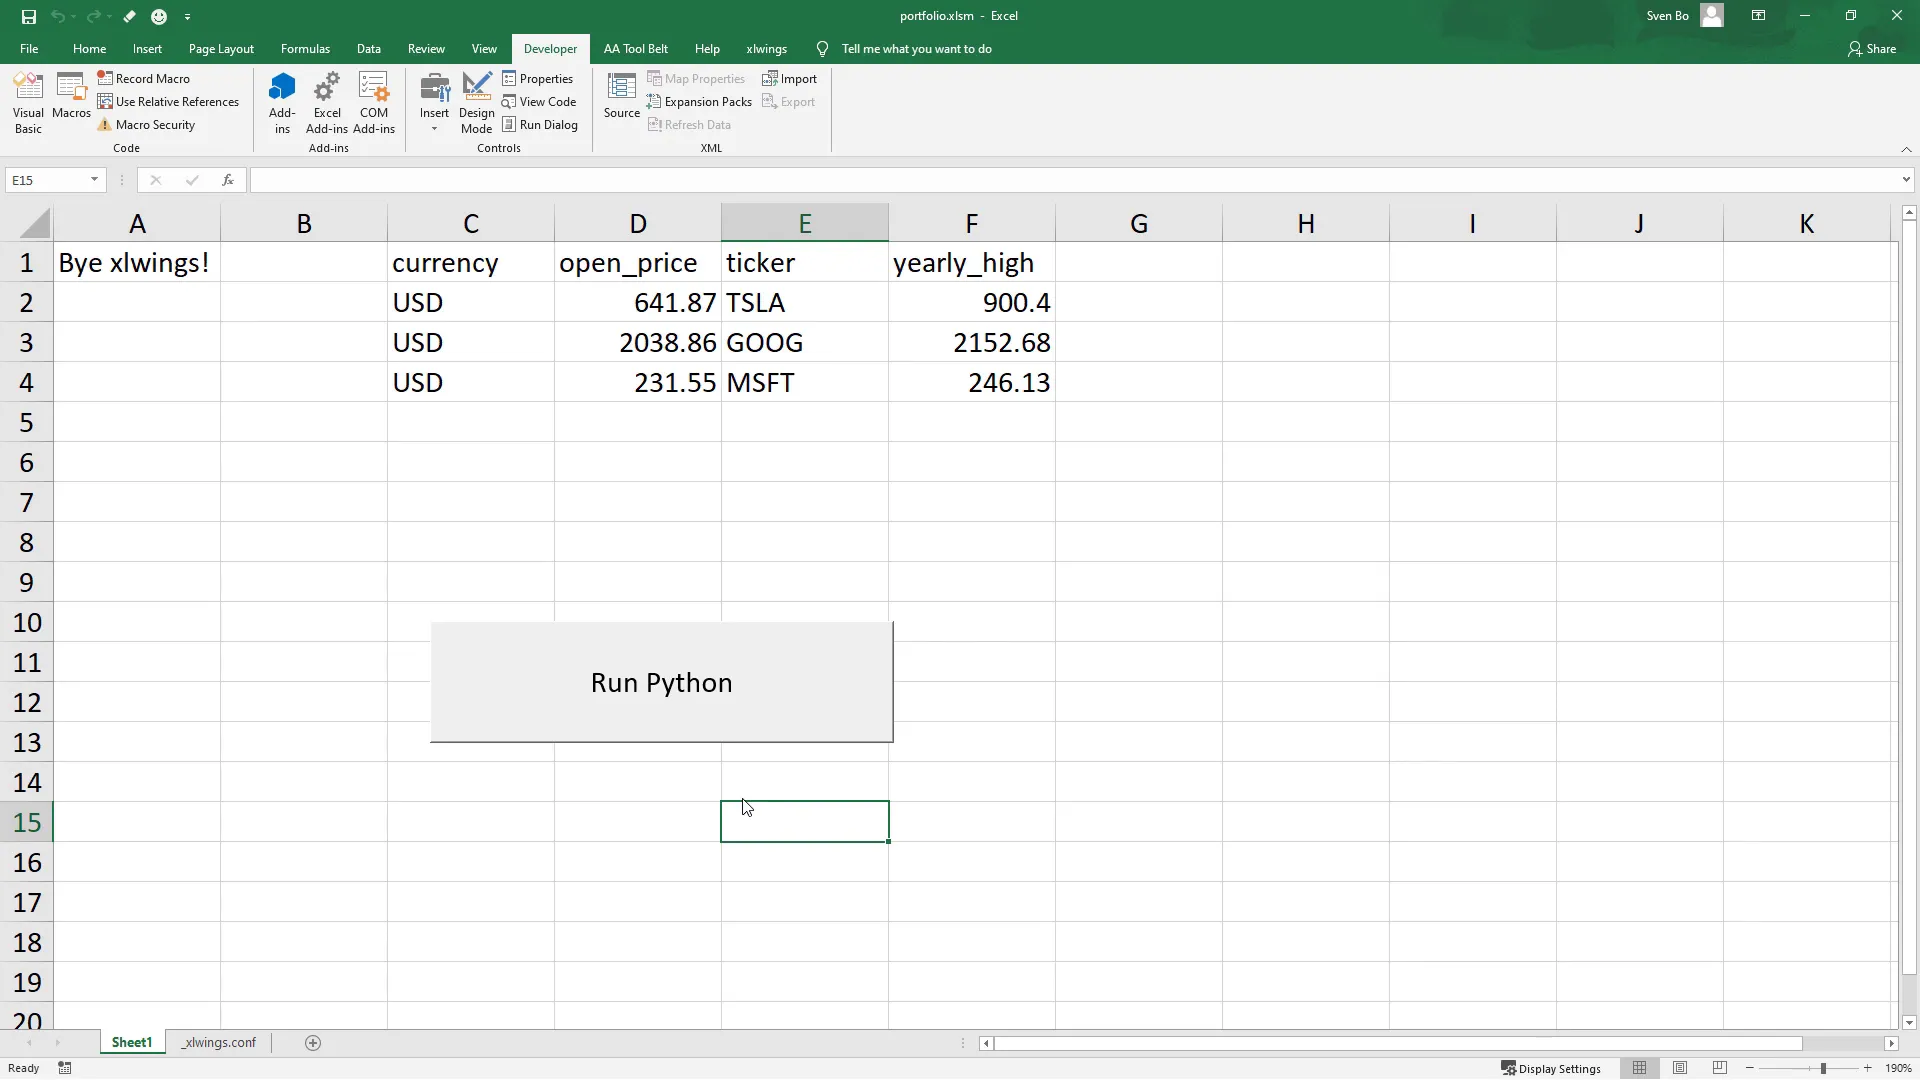Select the _xlwings.conf sheet tab
This screenshot has width=1920, height=1080.
(x=219, y=1042)
